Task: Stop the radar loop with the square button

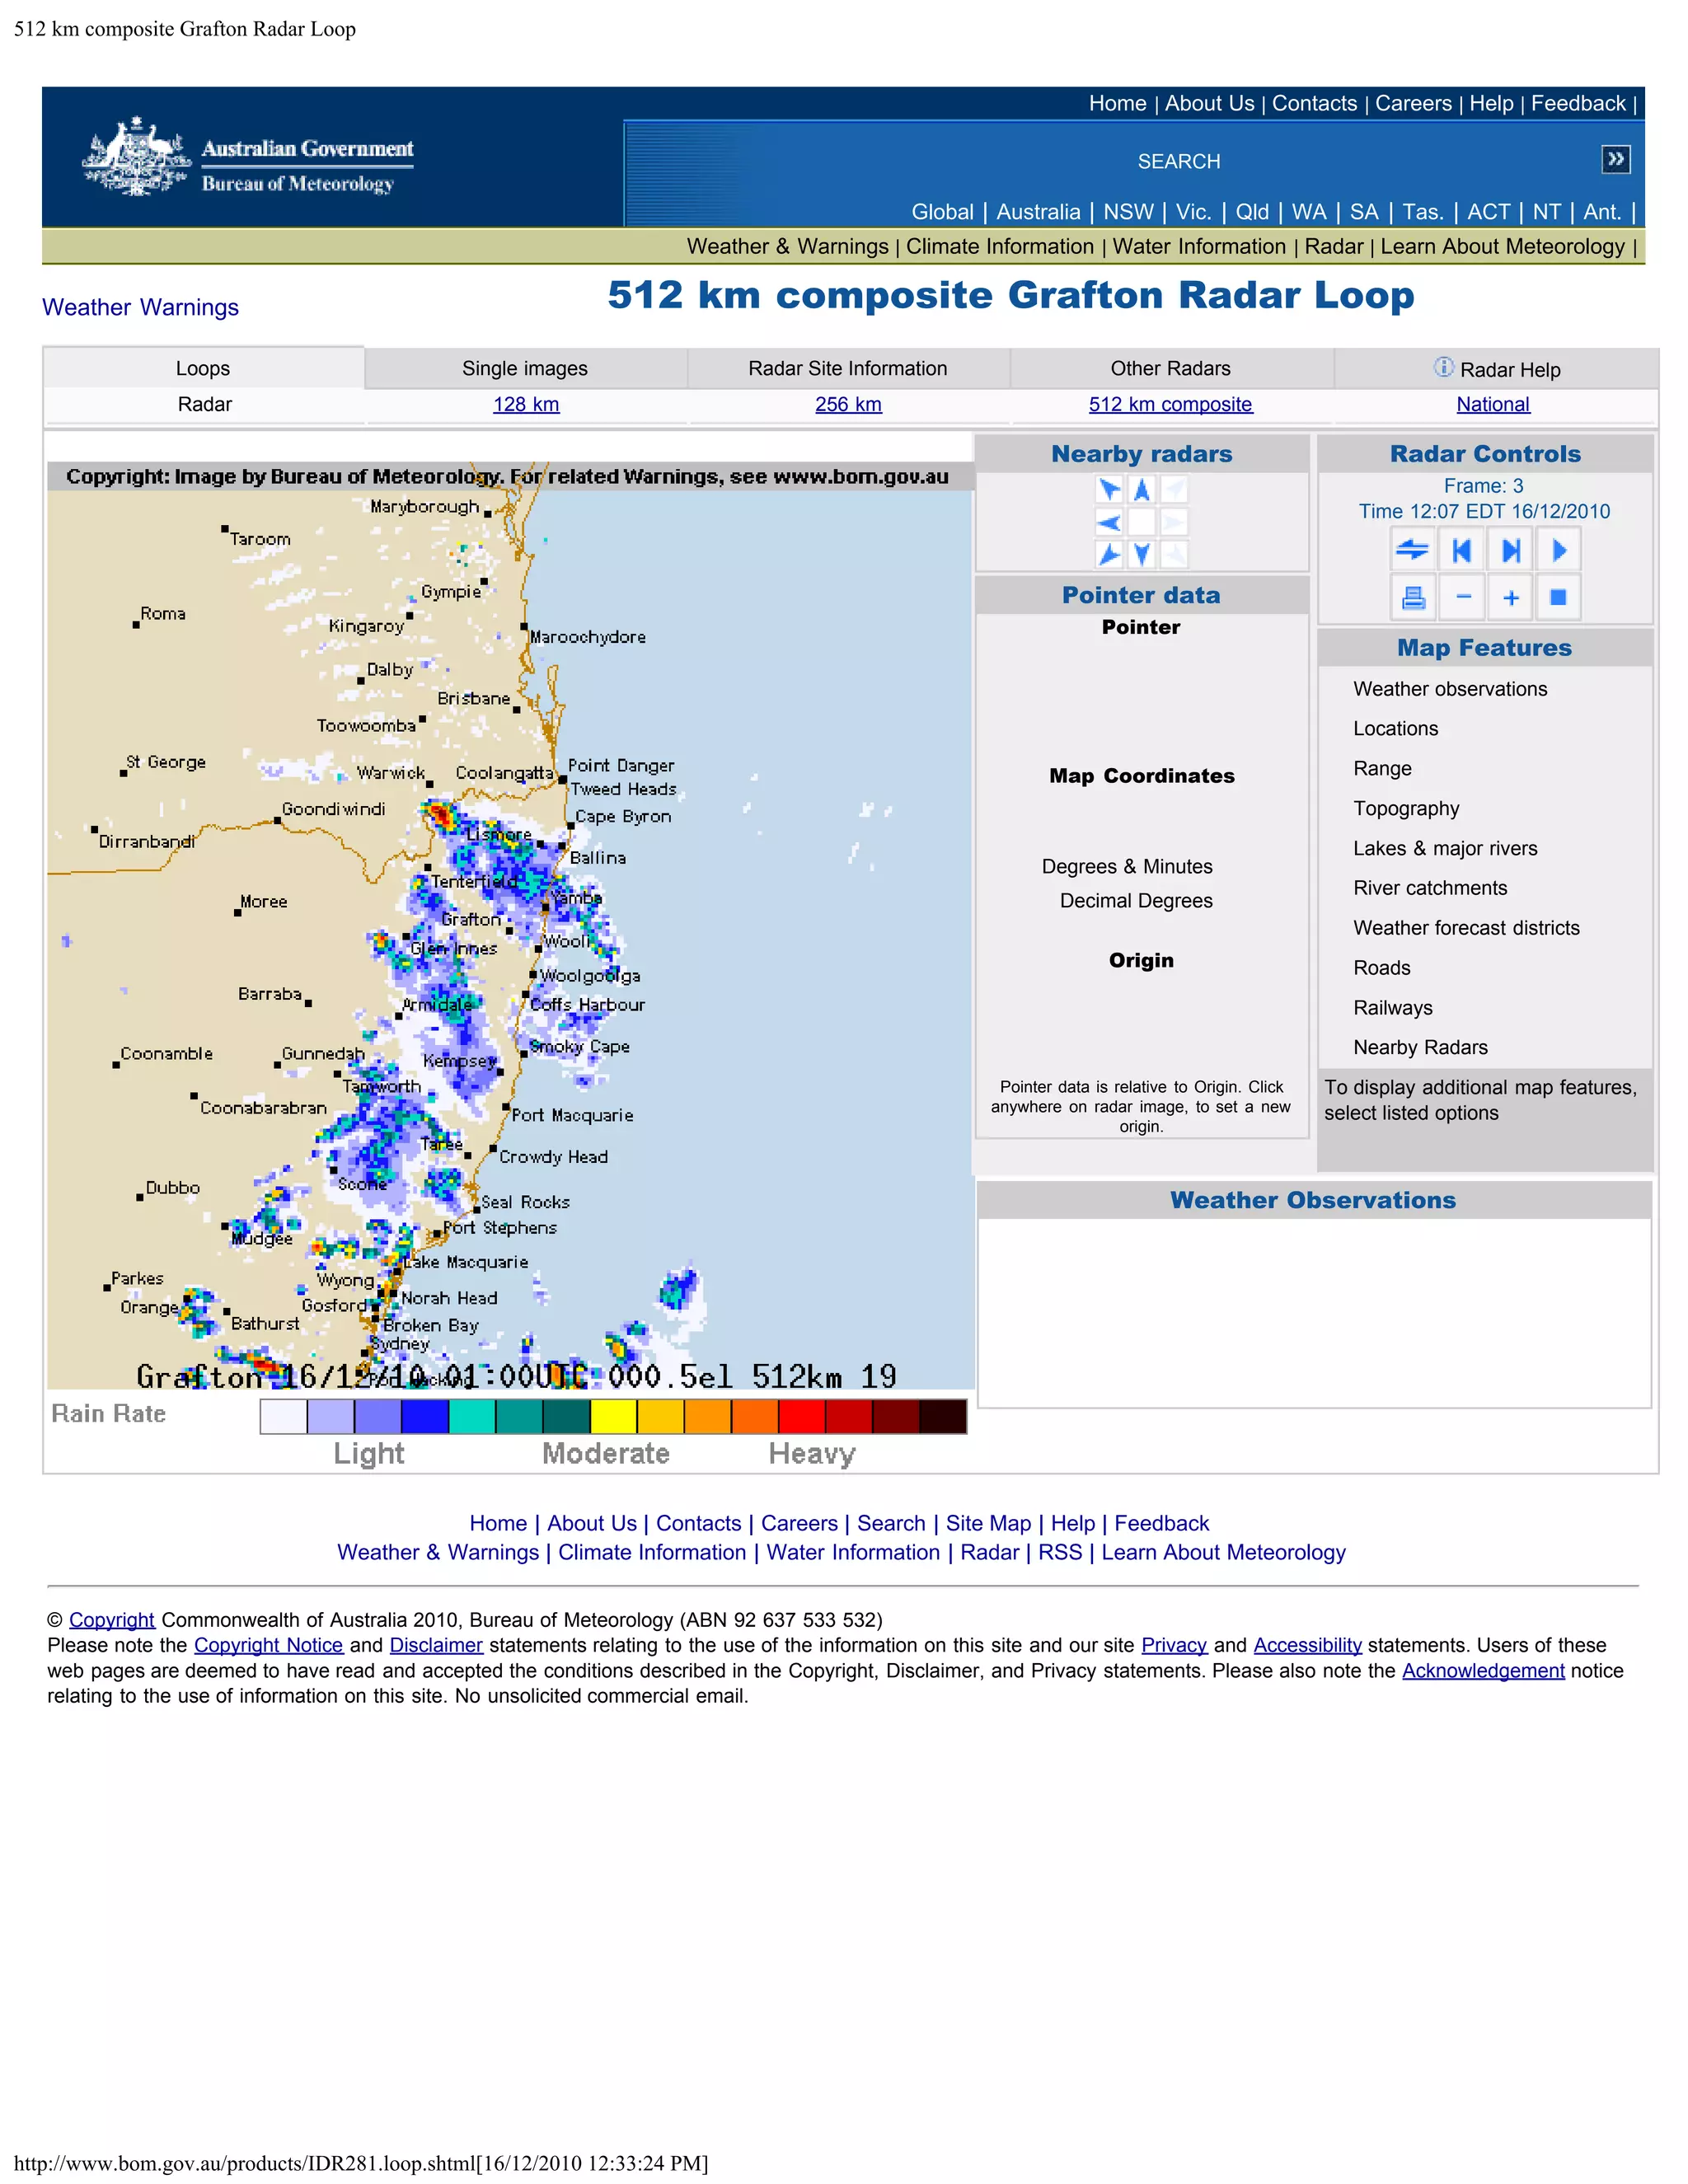Action: pyautogui.click(x=1558, y=597)
